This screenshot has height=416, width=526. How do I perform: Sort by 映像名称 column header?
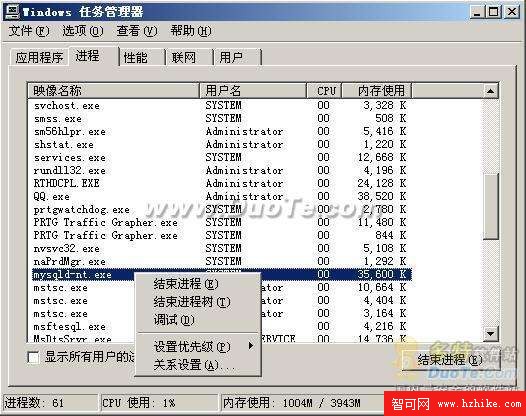pos(114,91)
